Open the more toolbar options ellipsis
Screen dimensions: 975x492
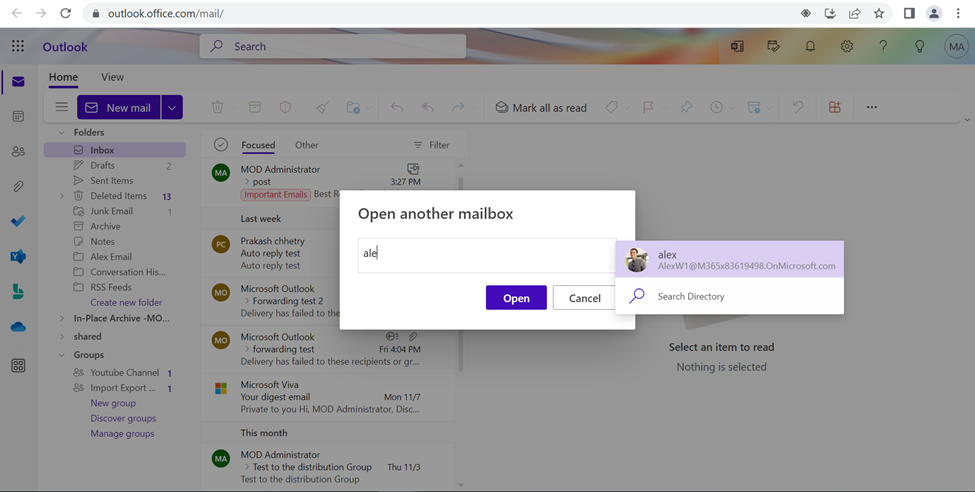pos(872,108)
